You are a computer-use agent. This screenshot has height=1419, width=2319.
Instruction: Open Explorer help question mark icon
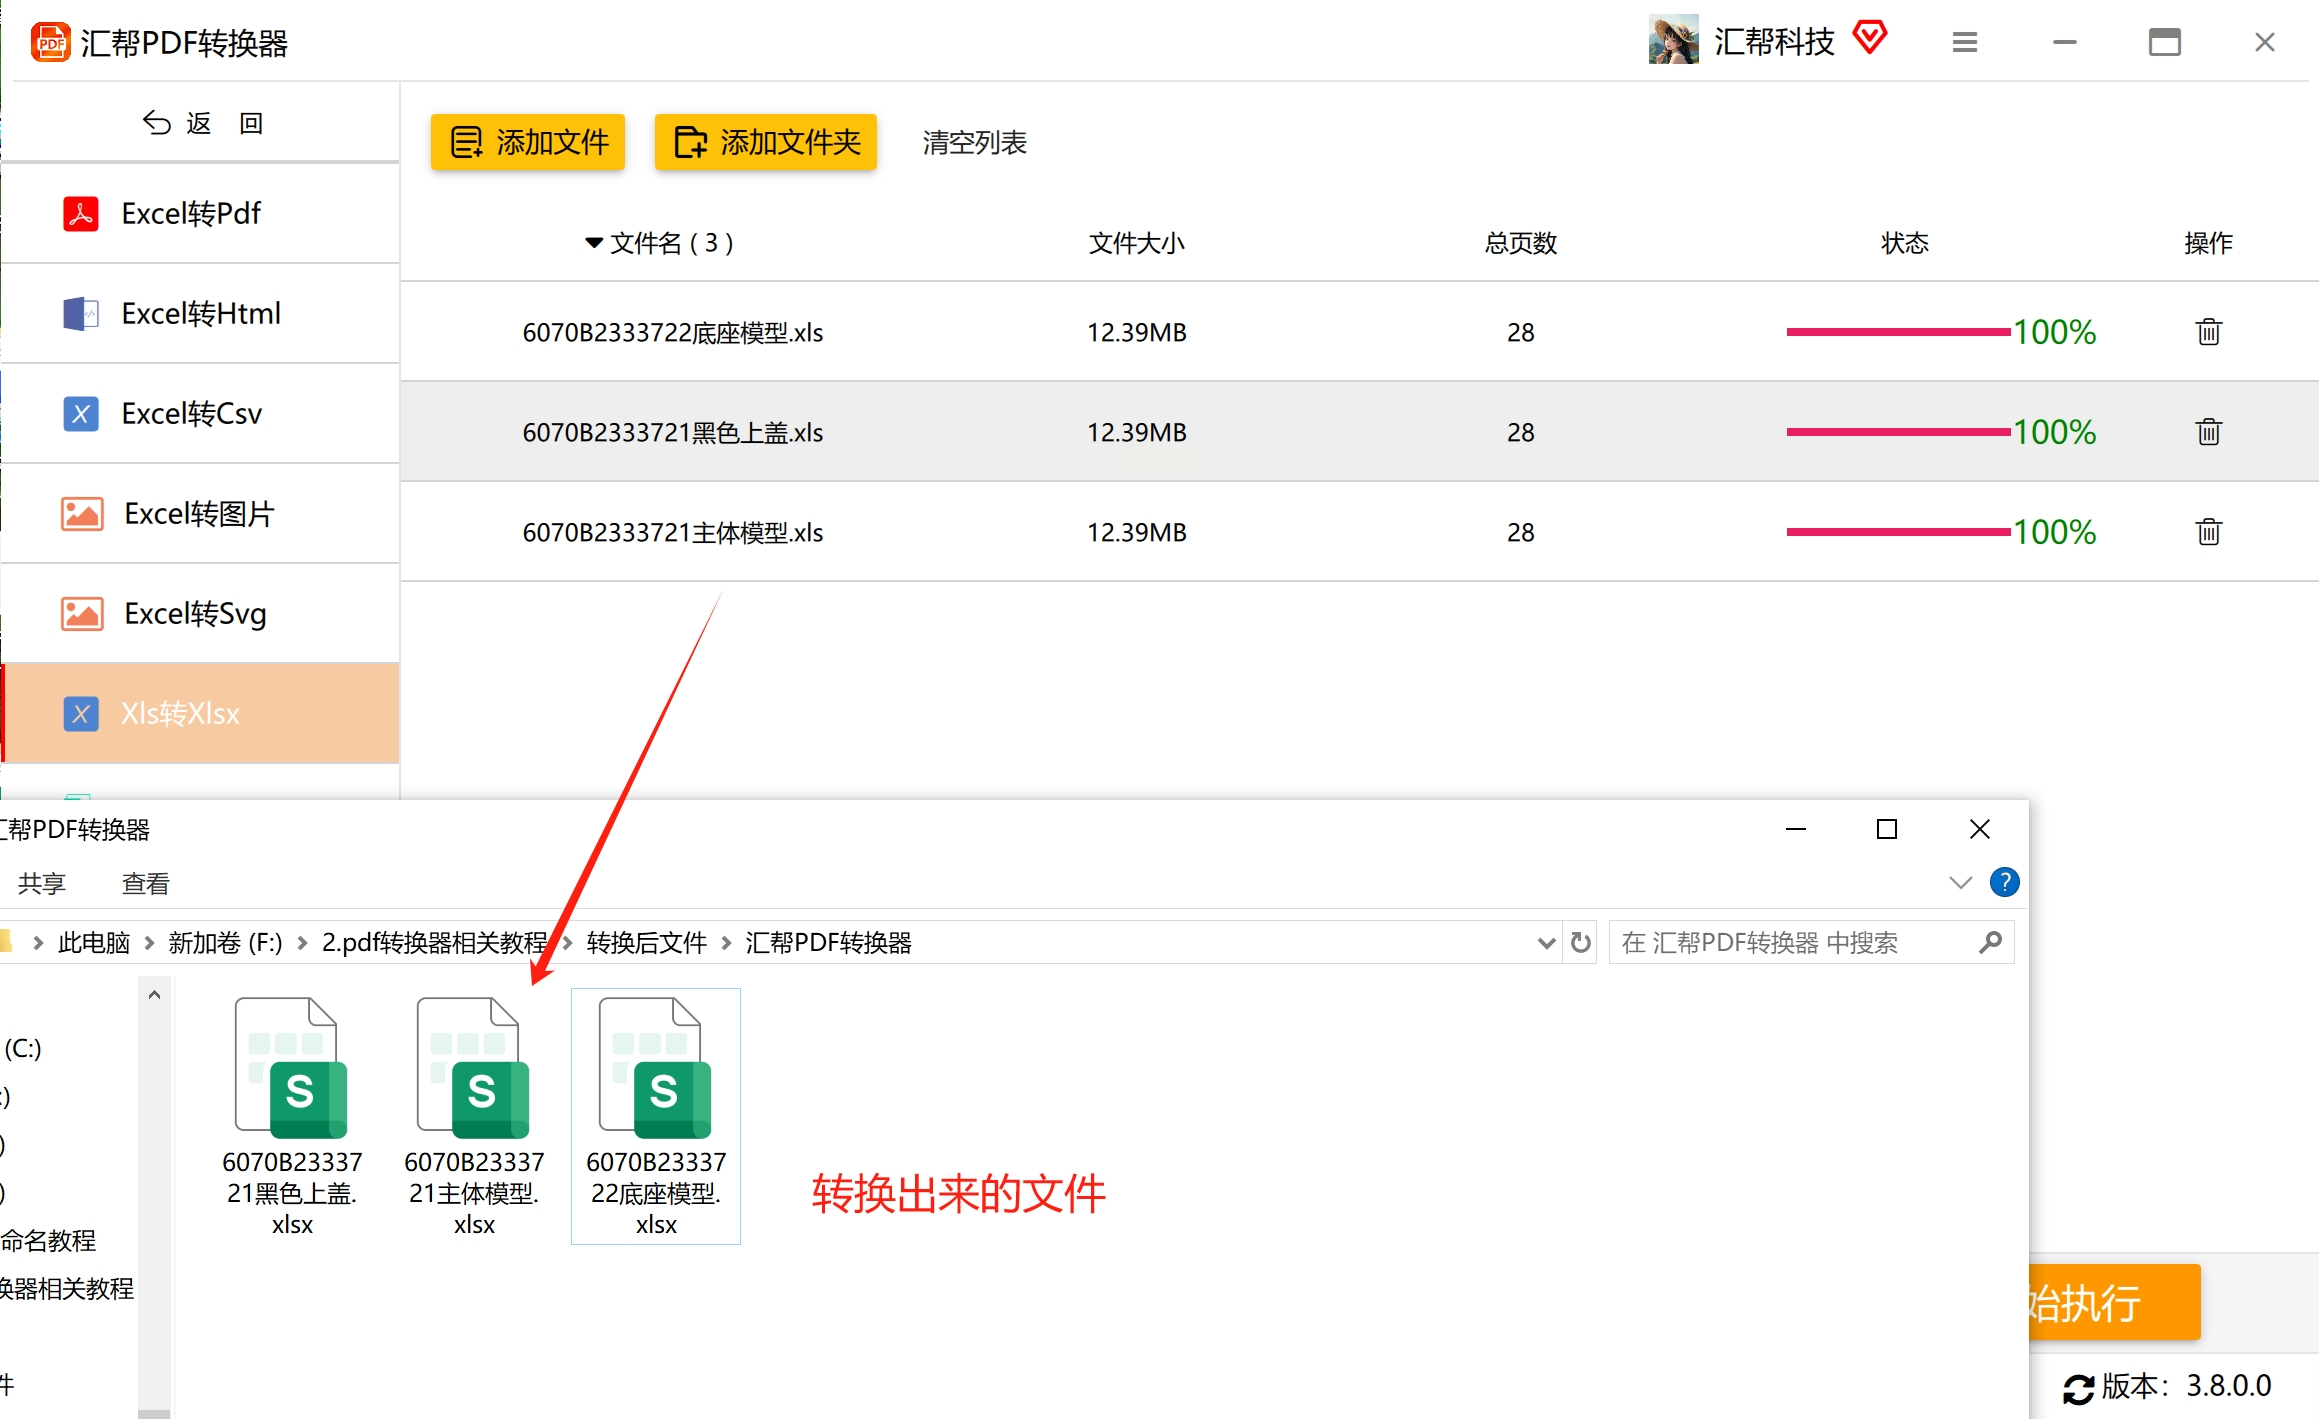[x=2004, y=882]
